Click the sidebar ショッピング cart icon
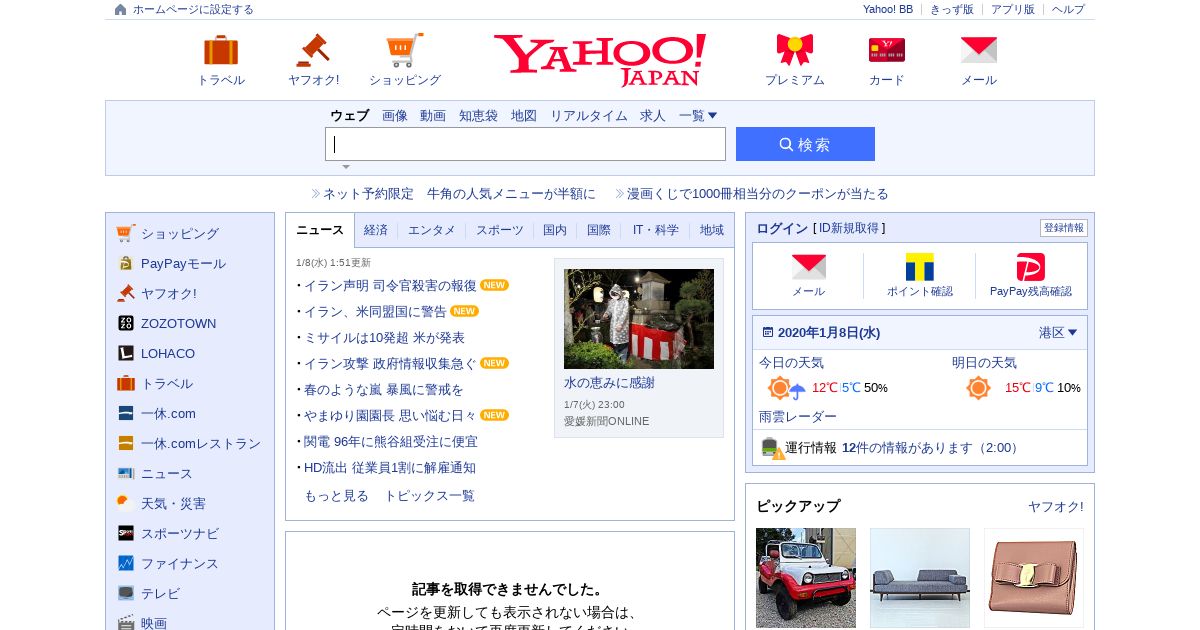Viewport: 1200px width, 630px height. [x=126, y=233]
